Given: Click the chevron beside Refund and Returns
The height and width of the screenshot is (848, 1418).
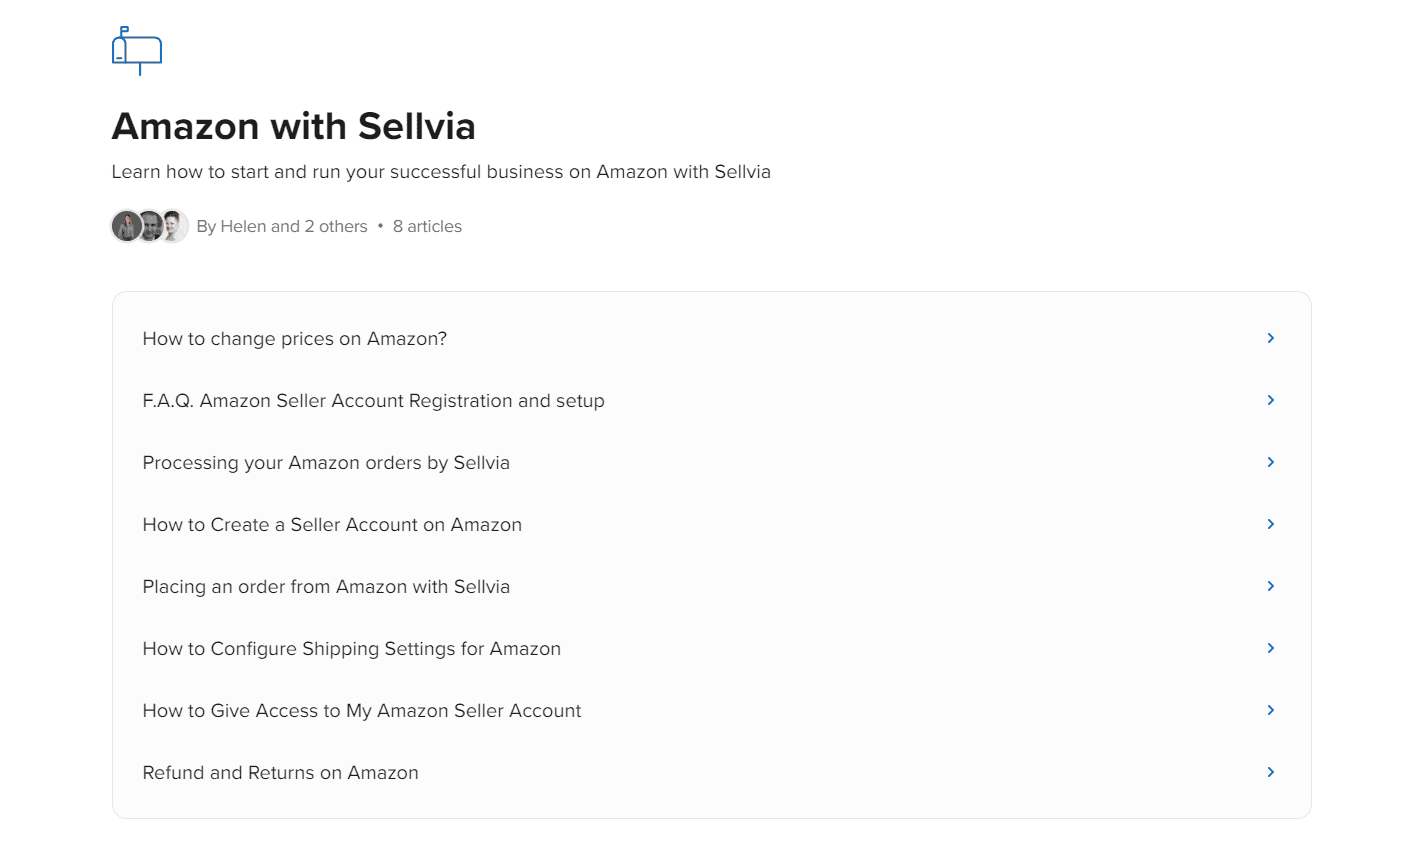Looking at the screenshot, I should coord(1271,772).
